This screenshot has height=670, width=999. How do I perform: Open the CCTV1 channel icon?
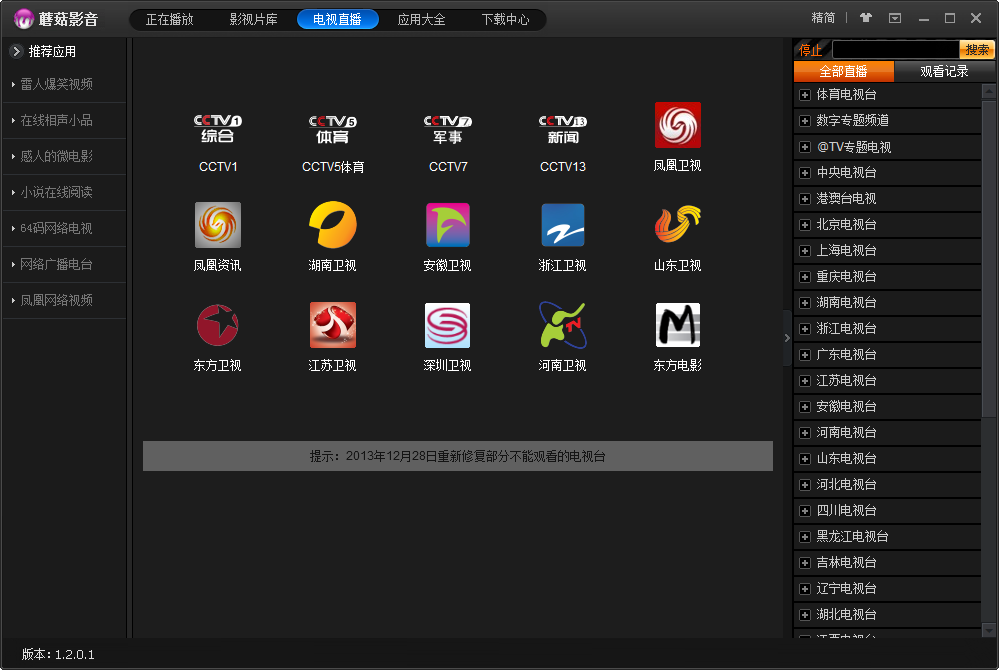(x=218, y=128)
